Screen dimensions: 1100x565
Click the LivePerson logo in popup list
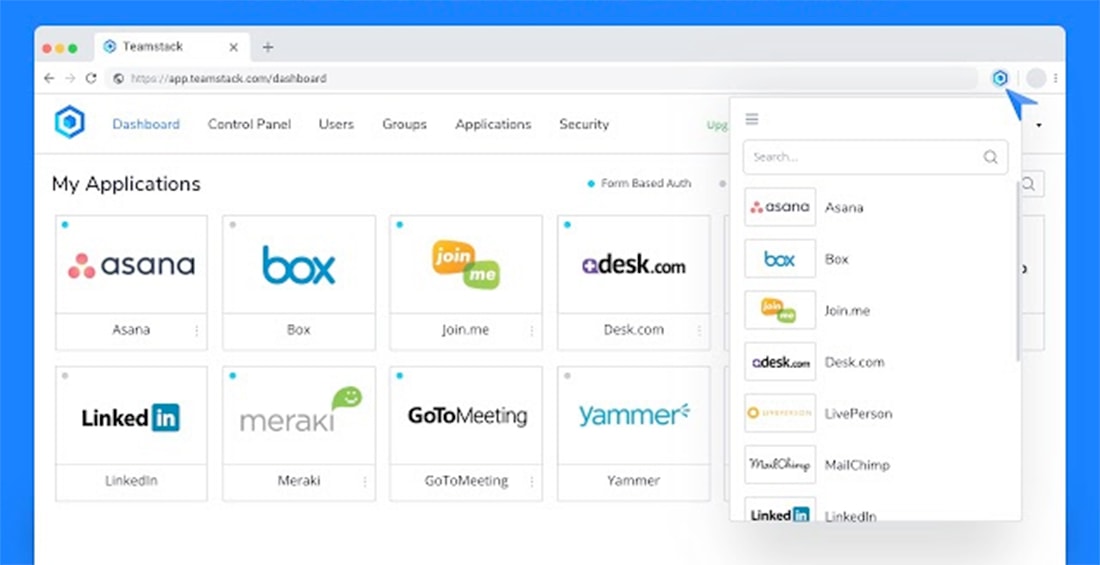[x=780, y=413]
